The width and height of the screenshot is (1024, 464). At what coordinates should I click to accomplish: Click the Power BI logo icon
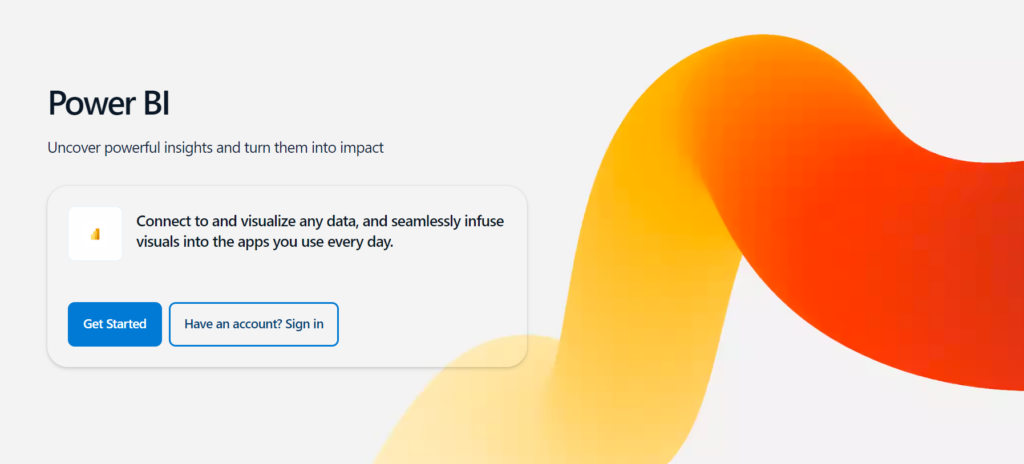95,234
